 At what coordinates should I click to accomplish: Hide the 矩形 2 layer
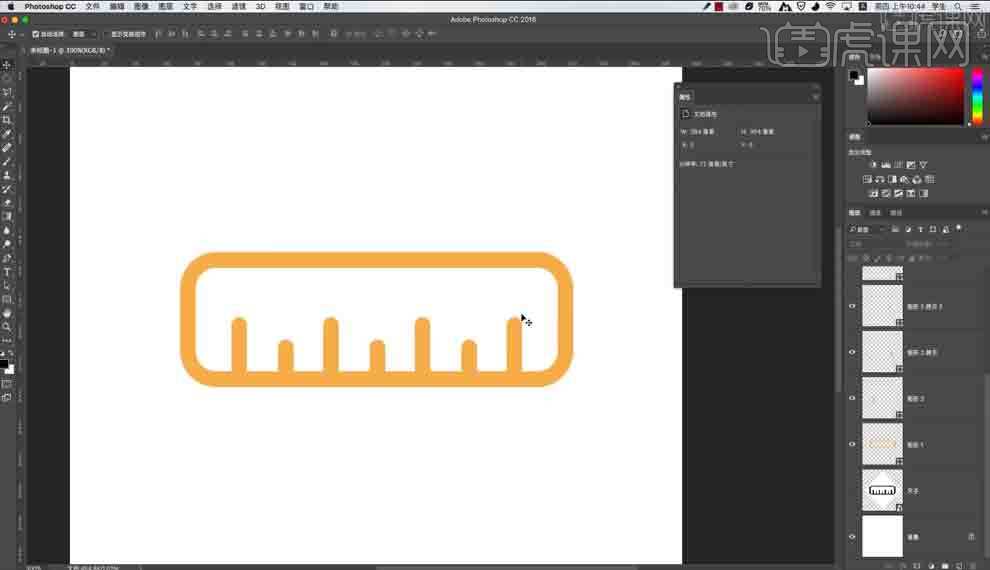[852, 398]
